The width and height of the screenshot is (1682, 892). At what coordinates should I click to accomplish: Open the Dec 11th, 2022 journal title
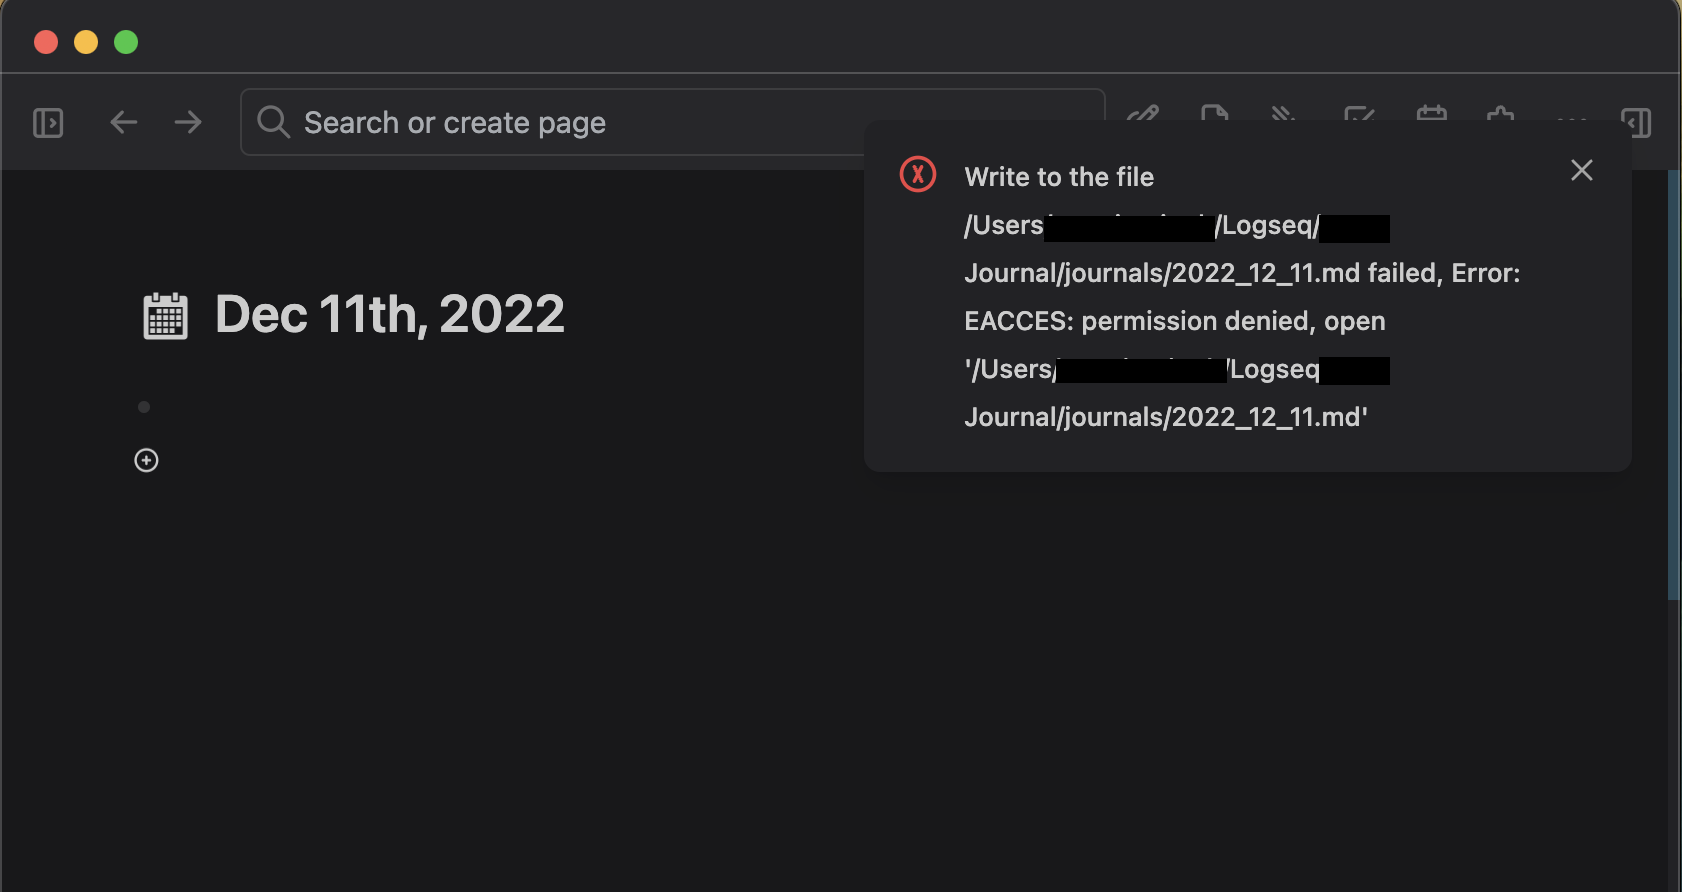coord(390,314)
